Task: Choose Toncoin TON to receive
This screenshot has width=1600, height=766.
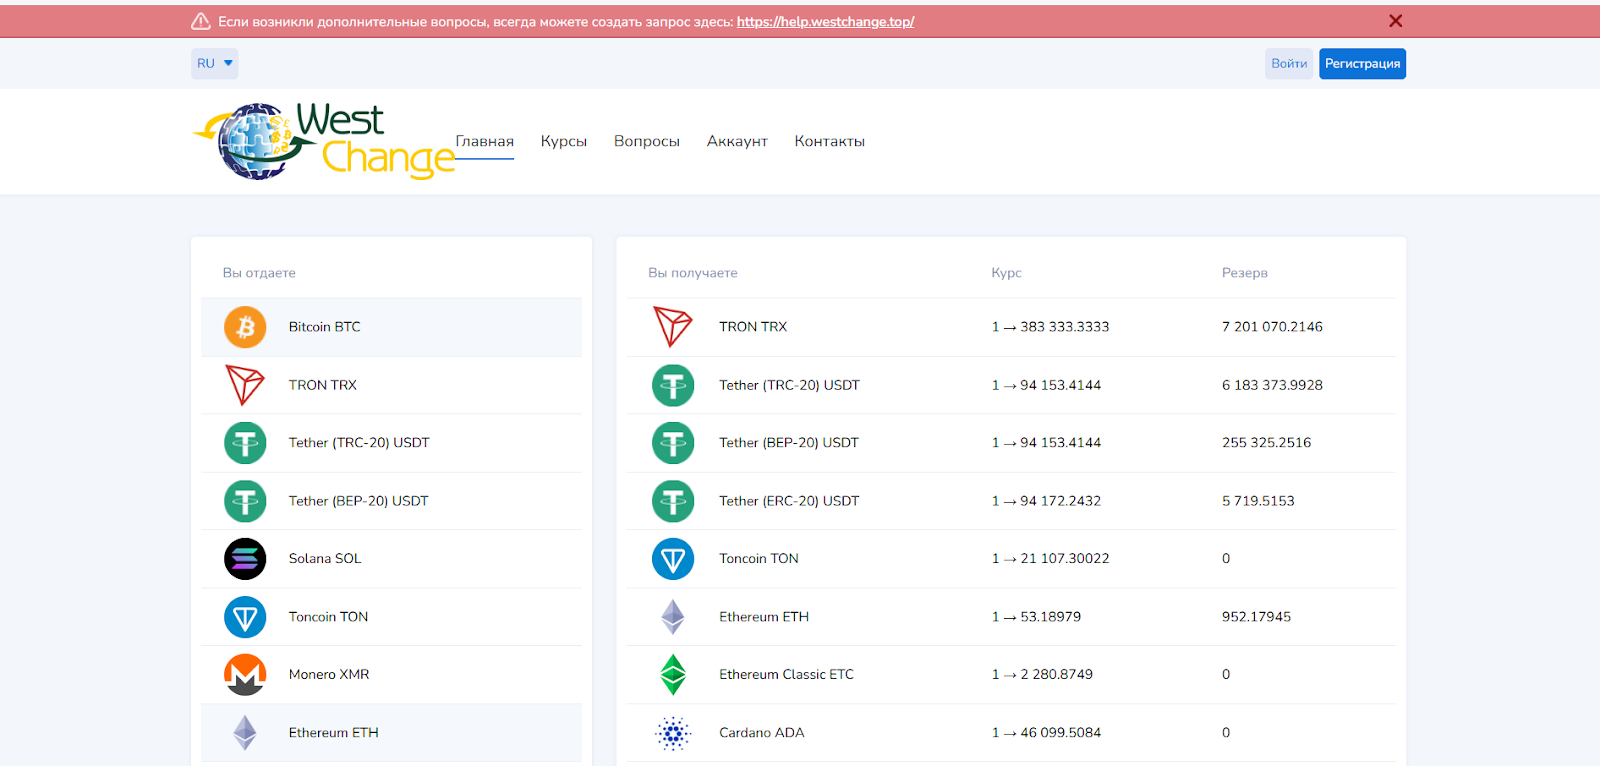Action: [1011, 559]
